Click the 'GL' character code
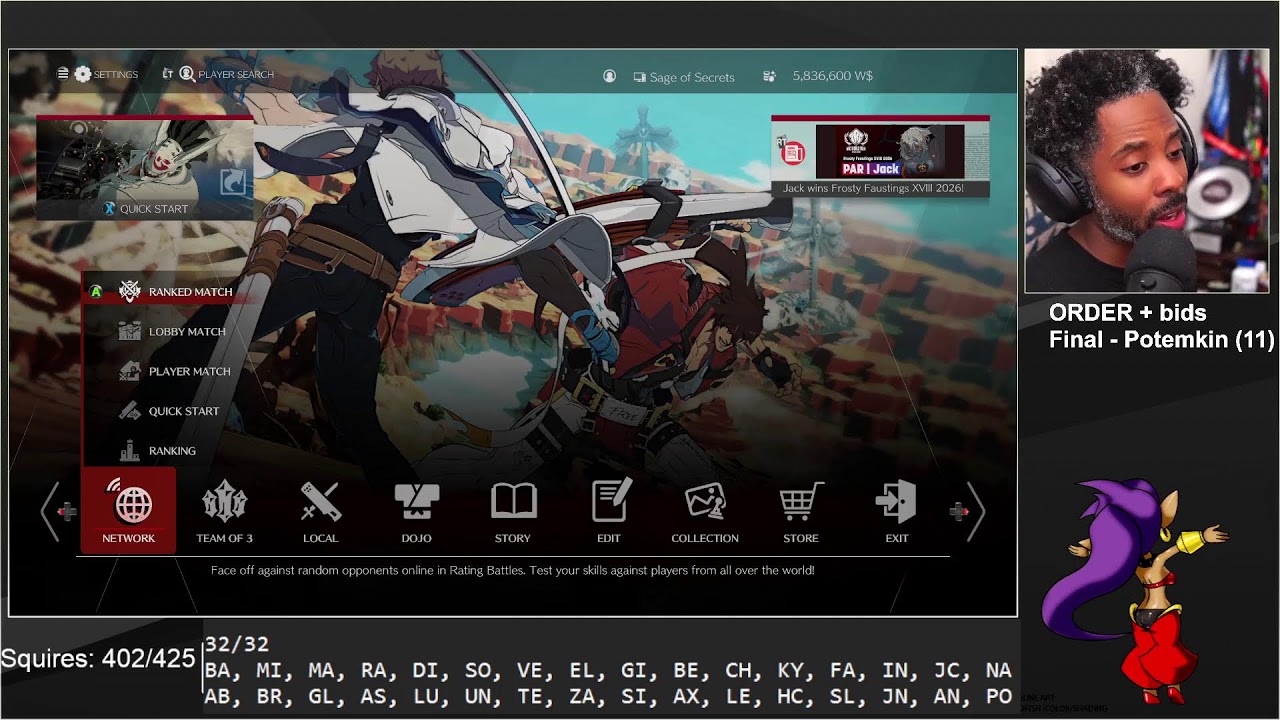 321,697
